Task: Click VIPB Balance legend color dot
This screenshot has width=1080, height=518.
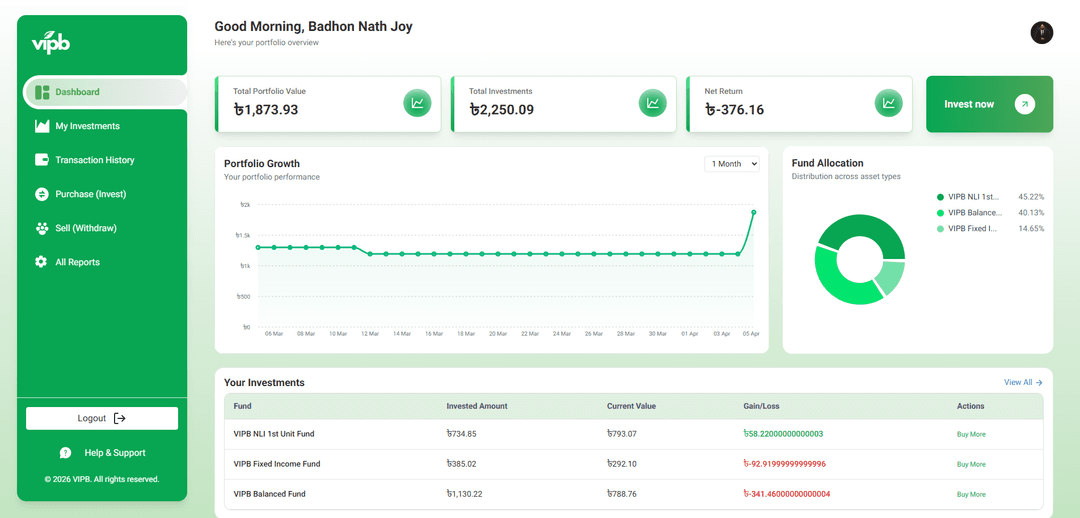Action: point(940,213)
